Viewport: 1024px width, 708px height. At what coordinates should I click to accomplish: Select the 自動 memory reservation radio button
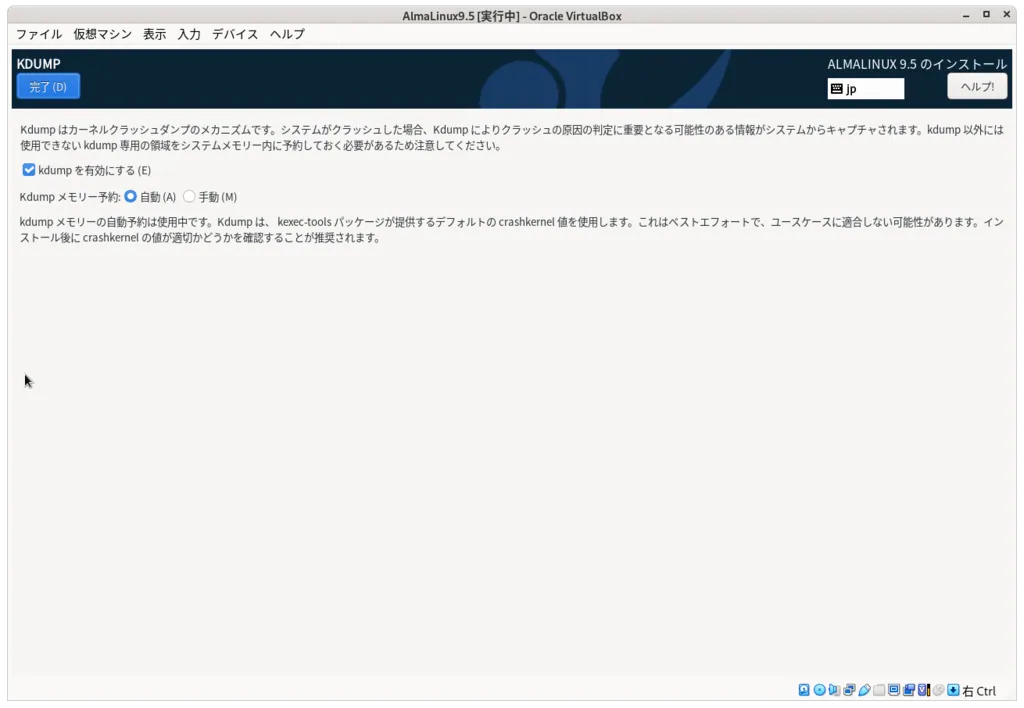(x=131, y=196)
